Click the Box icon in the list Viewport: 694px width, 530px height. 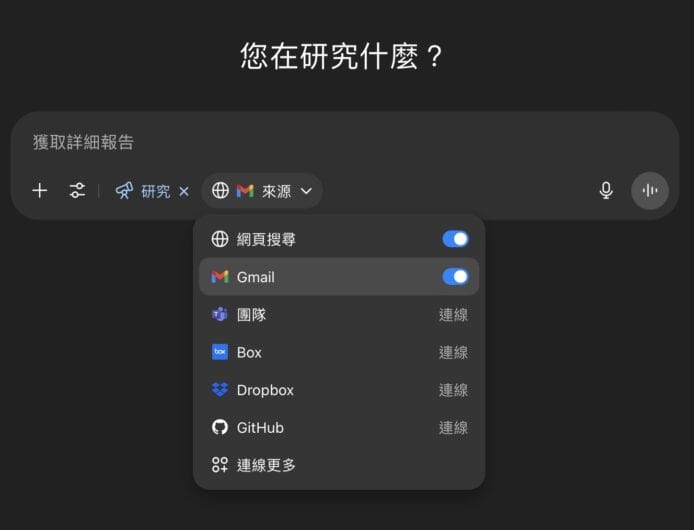220,352
